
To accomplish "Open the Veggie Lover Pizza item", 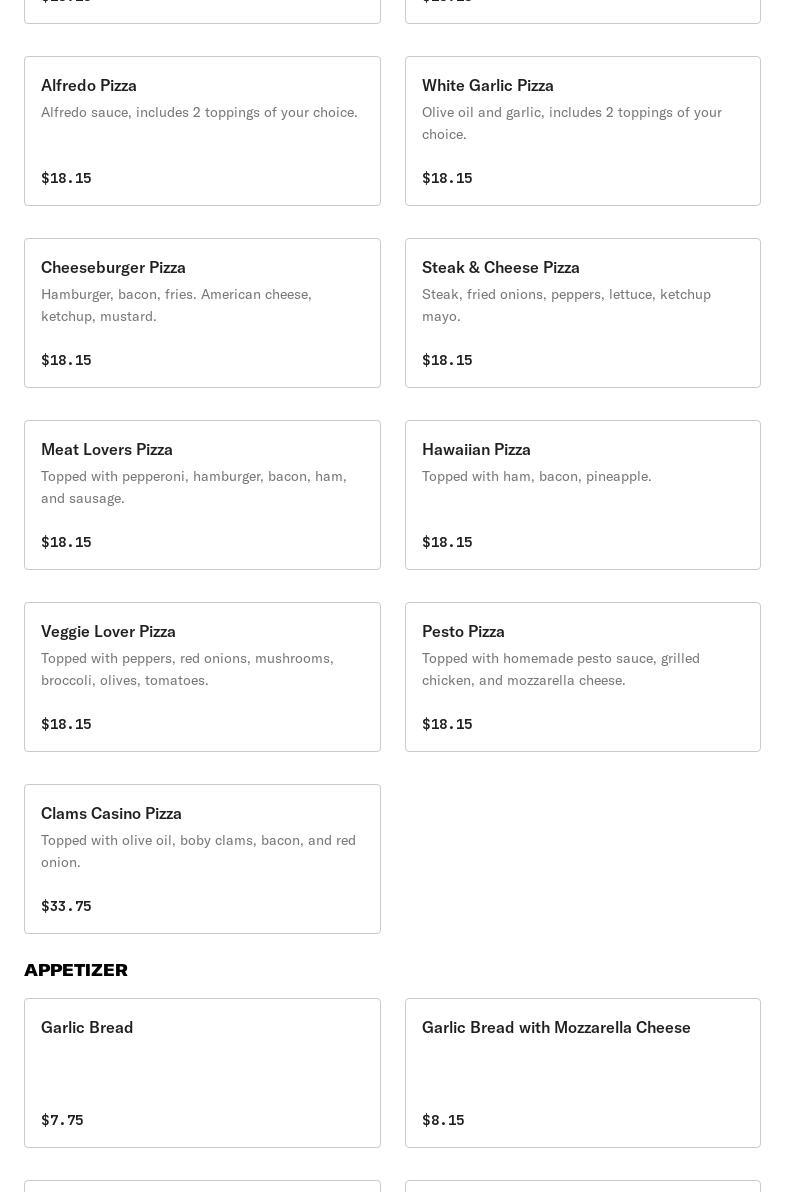I will pos(202,677).
